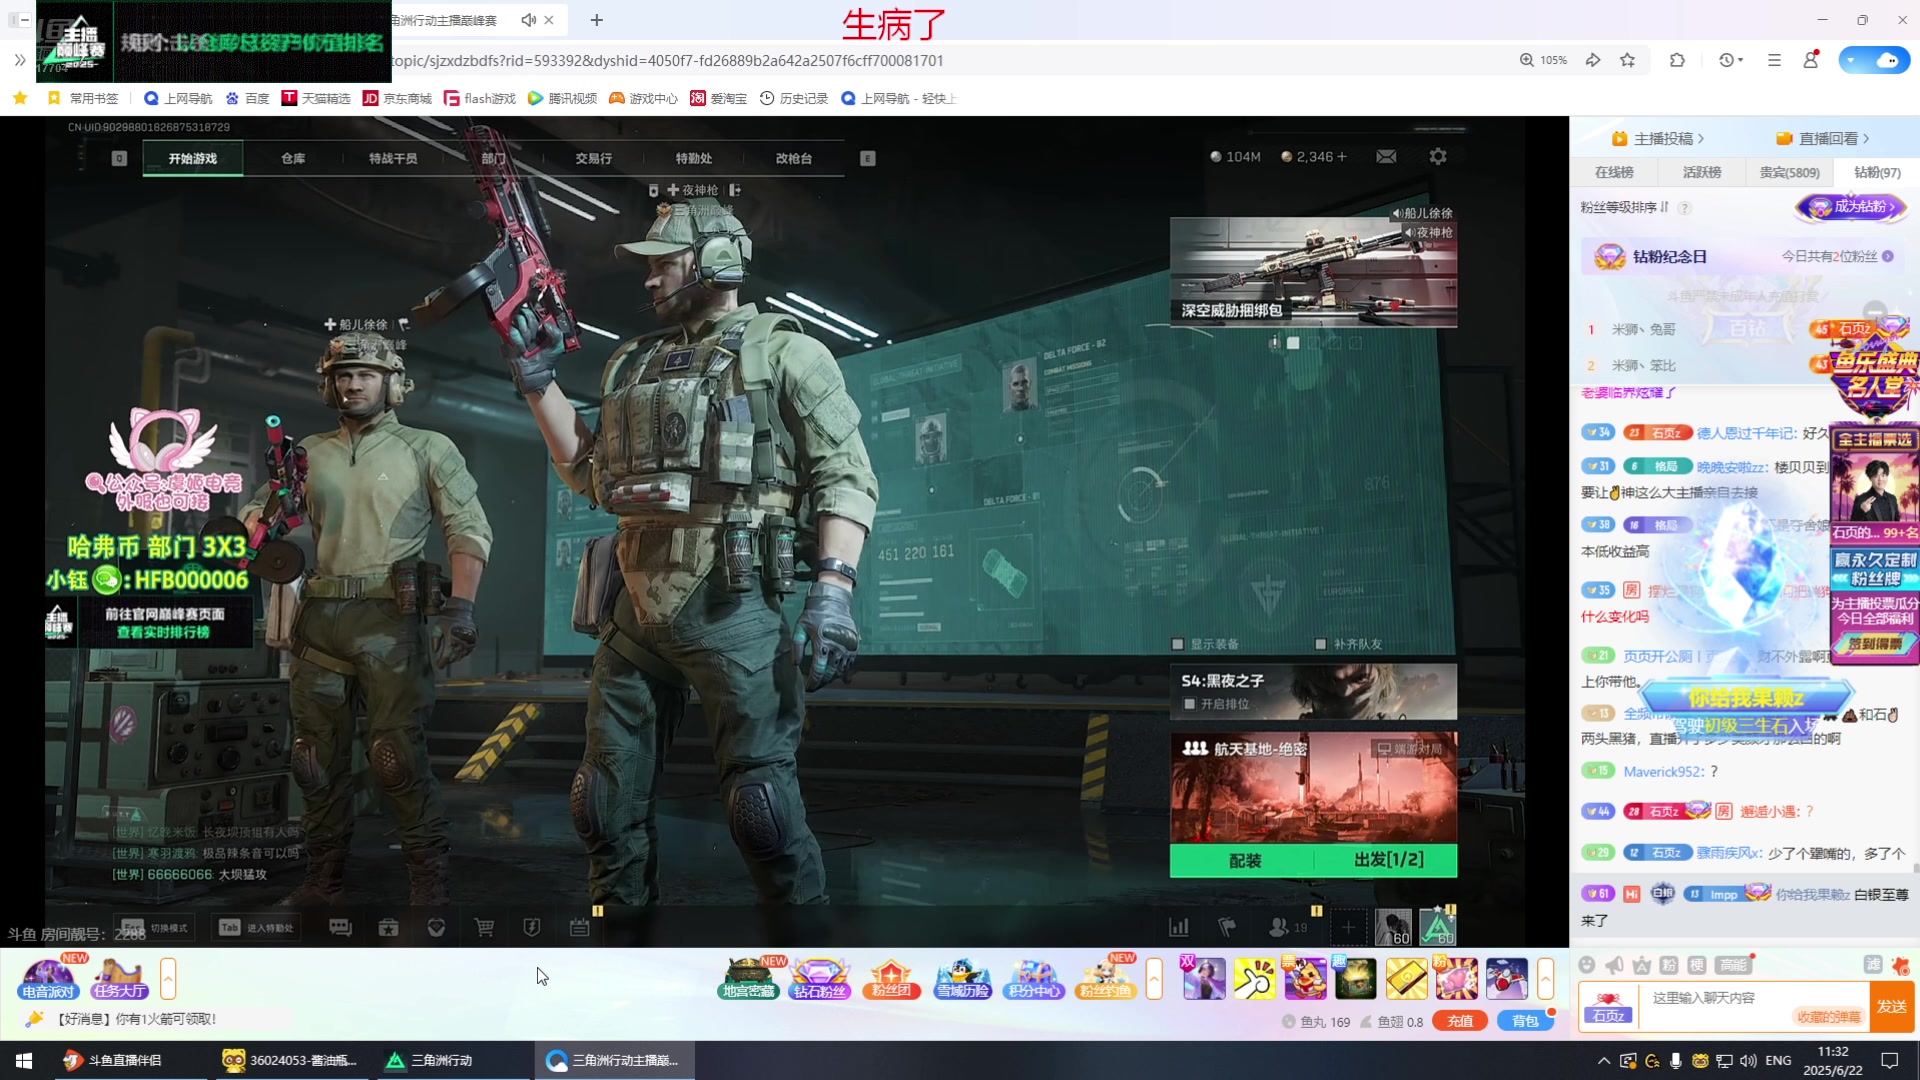1920x1080 pixels.
Task: Click the Windows Start button
Action: (x=24, y=1060)
